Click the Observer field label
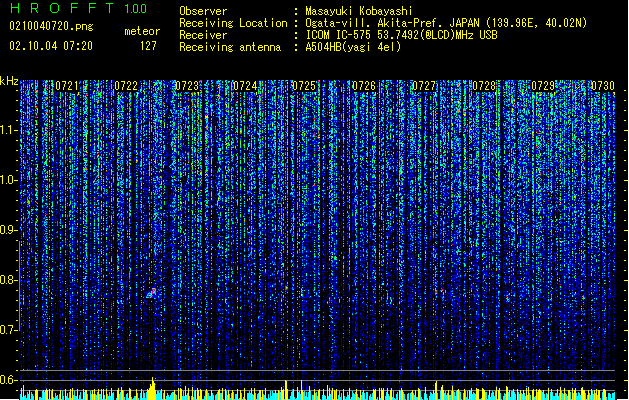 [203, 11]
